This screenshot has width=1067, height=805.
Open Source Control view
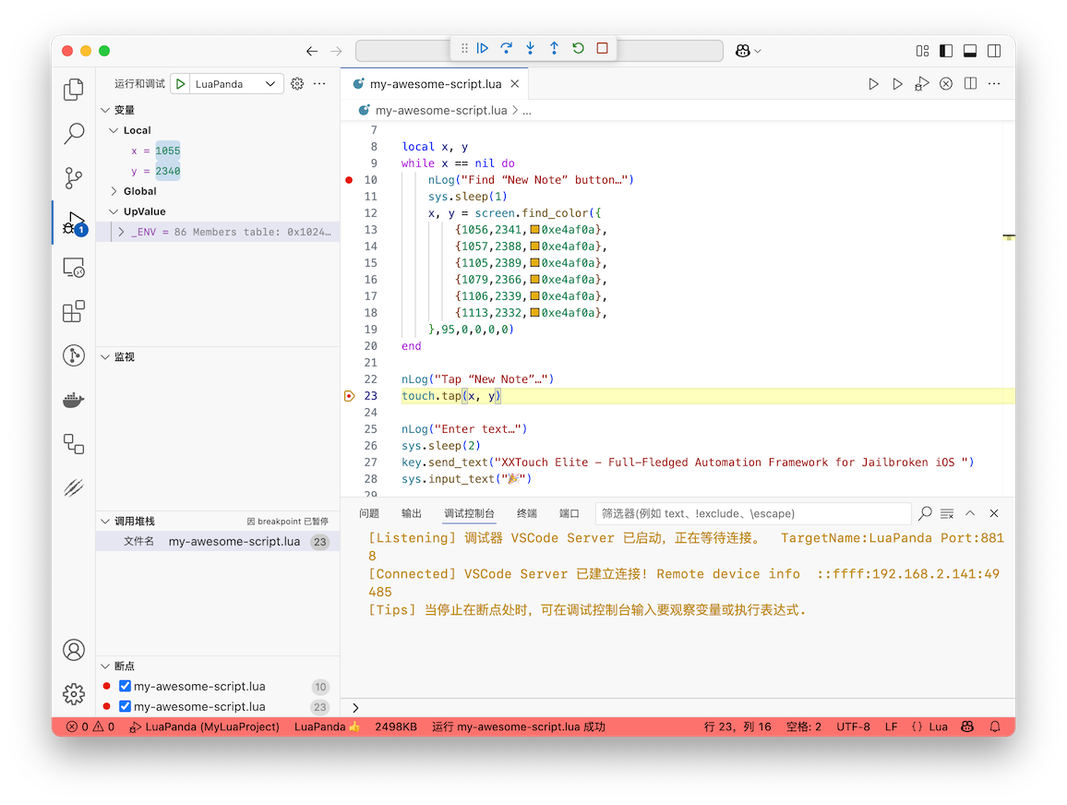(74, 178)
